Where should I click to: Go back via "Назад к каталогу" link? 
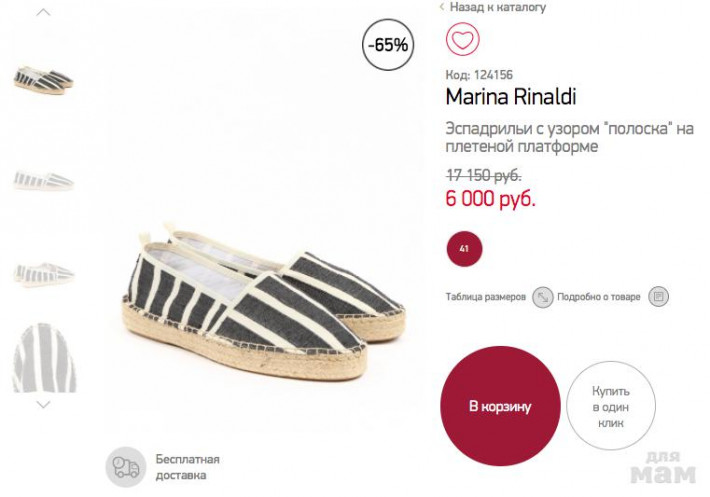click(497, 7)
